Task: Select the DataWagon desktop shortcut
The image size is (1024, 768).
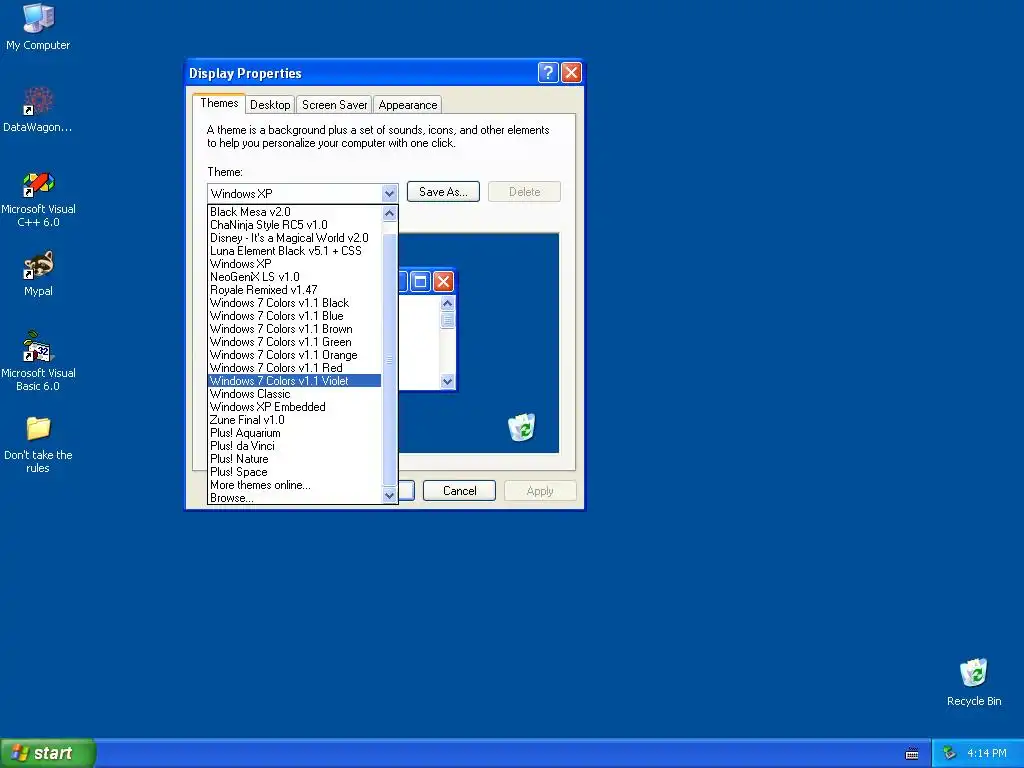Action: [x=38, y=109]
